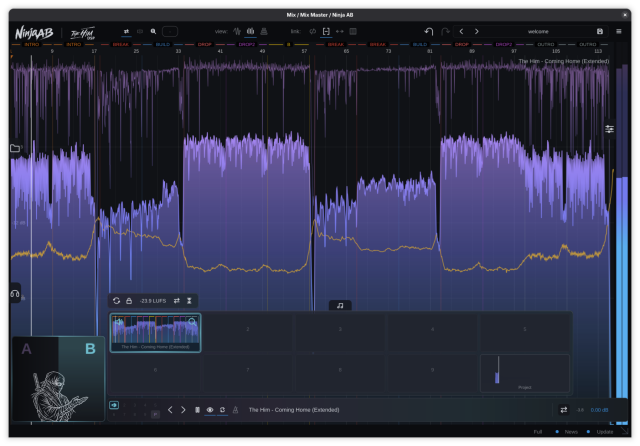Toggle the lock icon beside -23.9 LUFS
The width and height of the screenshot is (640, 446).
(129, 301)
